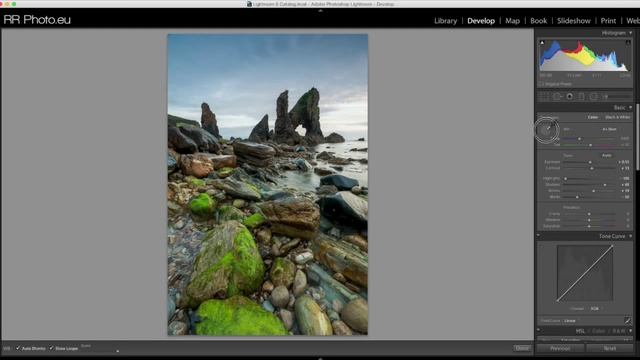Show the hidden top panel arrow
Image resolution: width=640 pixels, height=360 pixels.
point(320,11)
